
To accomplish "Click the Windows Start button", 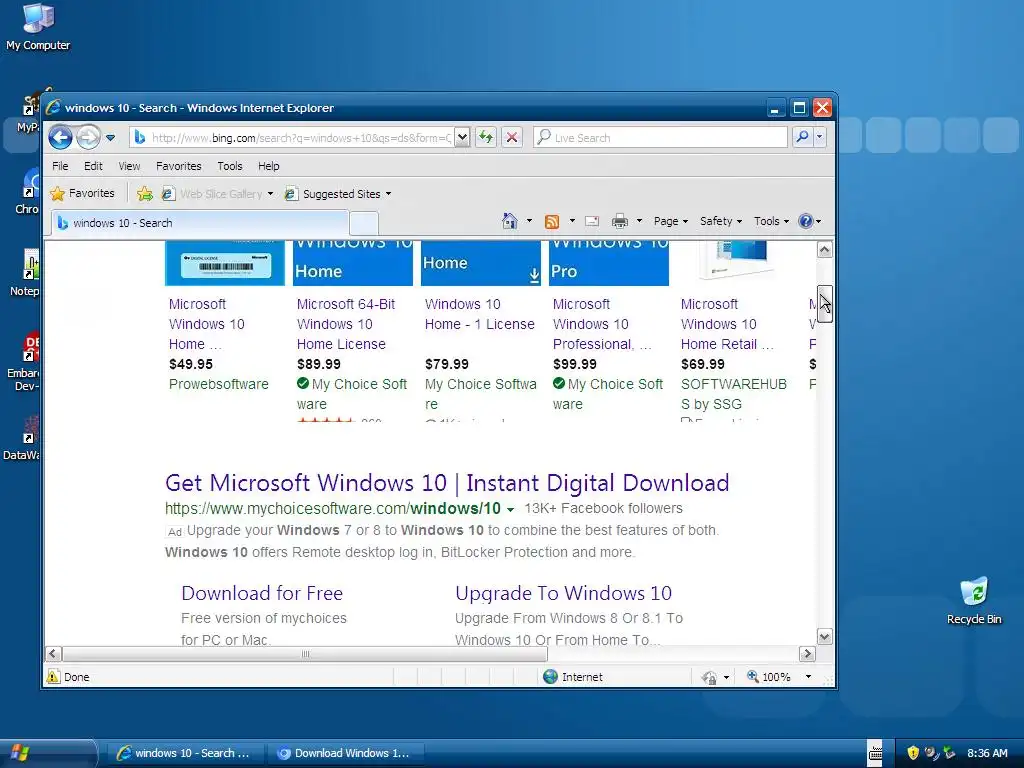I will (47, 753).
